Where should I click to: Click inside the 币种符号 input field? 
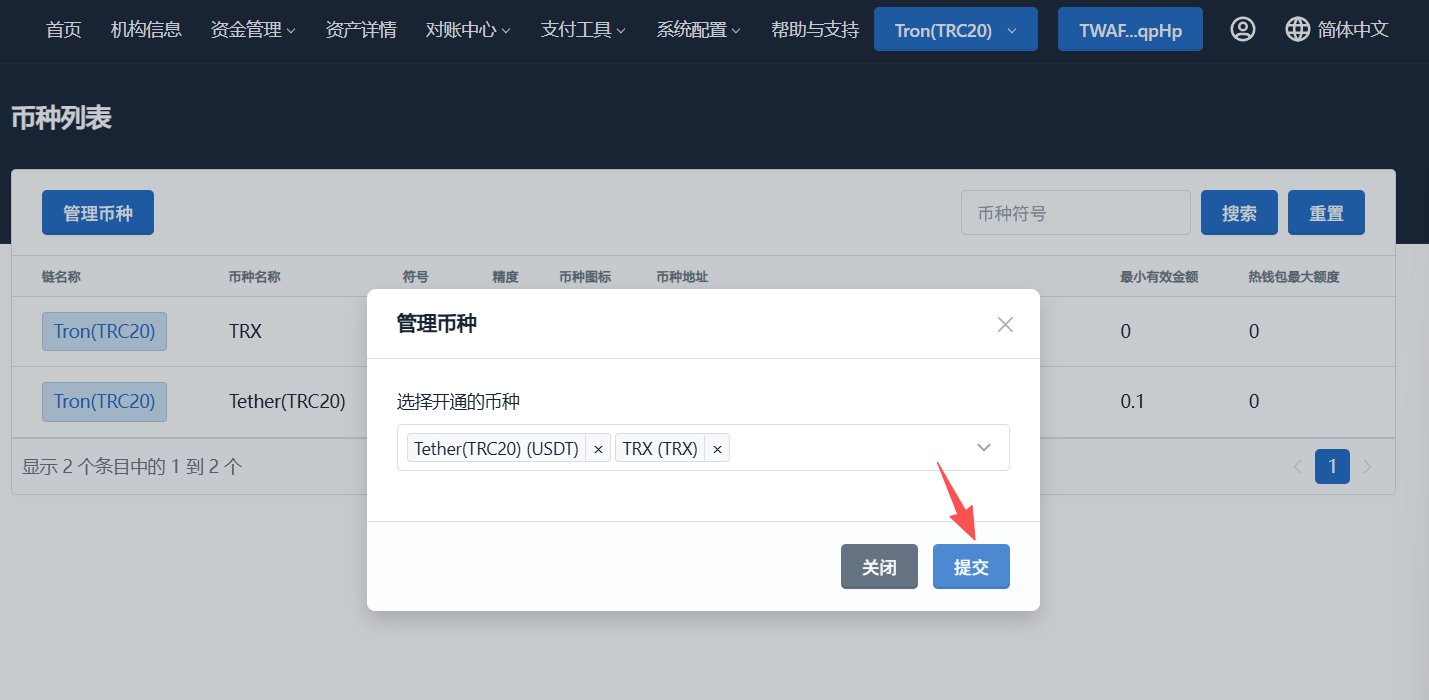pyautogui.click(x=1075, y=212)
